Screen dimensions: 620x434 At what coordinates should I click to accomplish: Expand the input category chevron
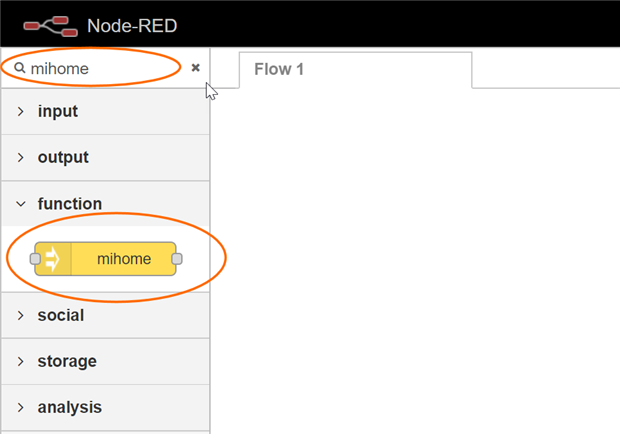pyautogui.click(x=21, y=111)
